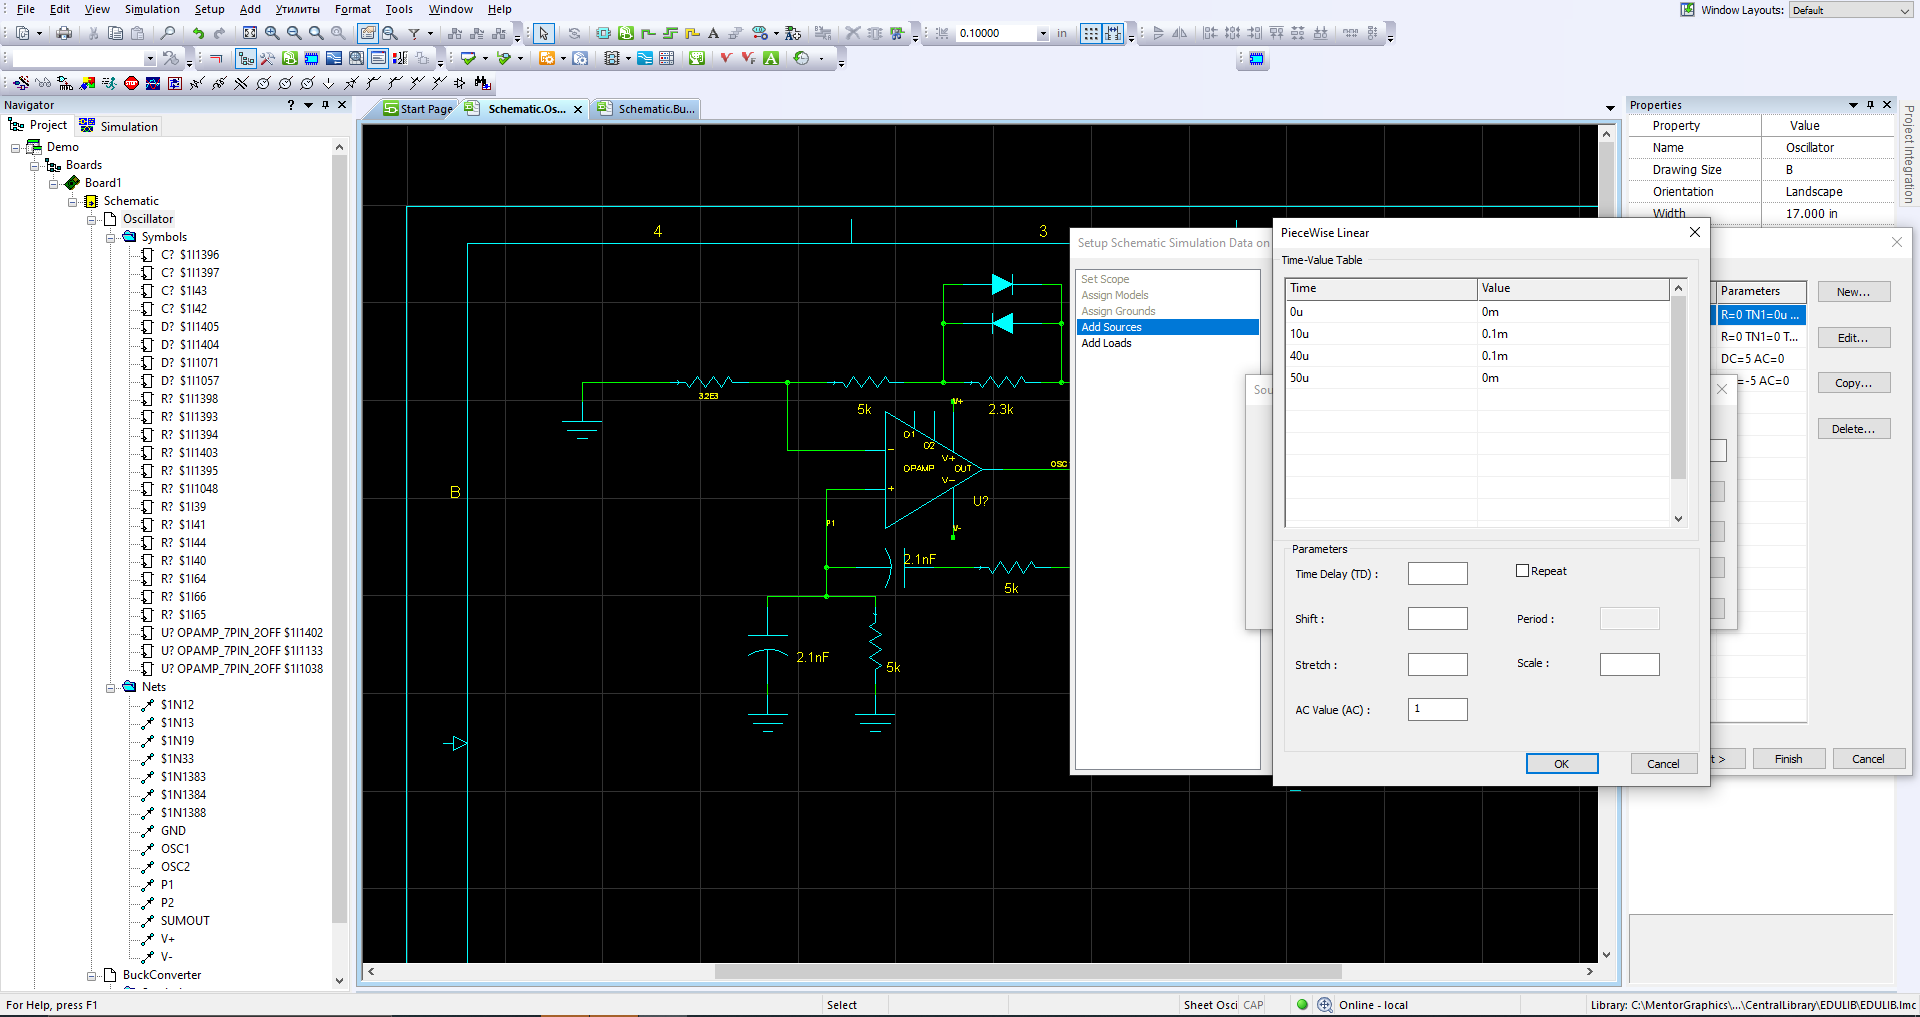Open the Simulation menu
Screen dimensions: 1920x1017
(x=152, y=9)
